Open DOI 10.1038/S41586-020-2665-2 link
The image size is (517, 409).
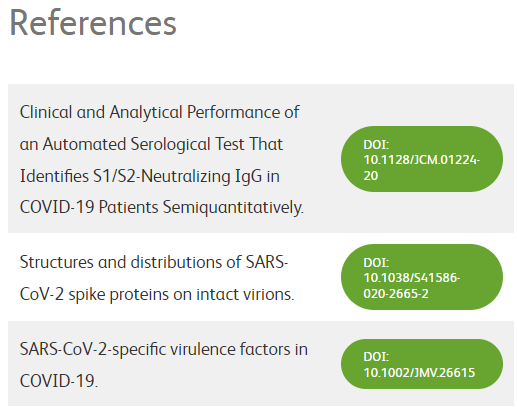(422, 277)
